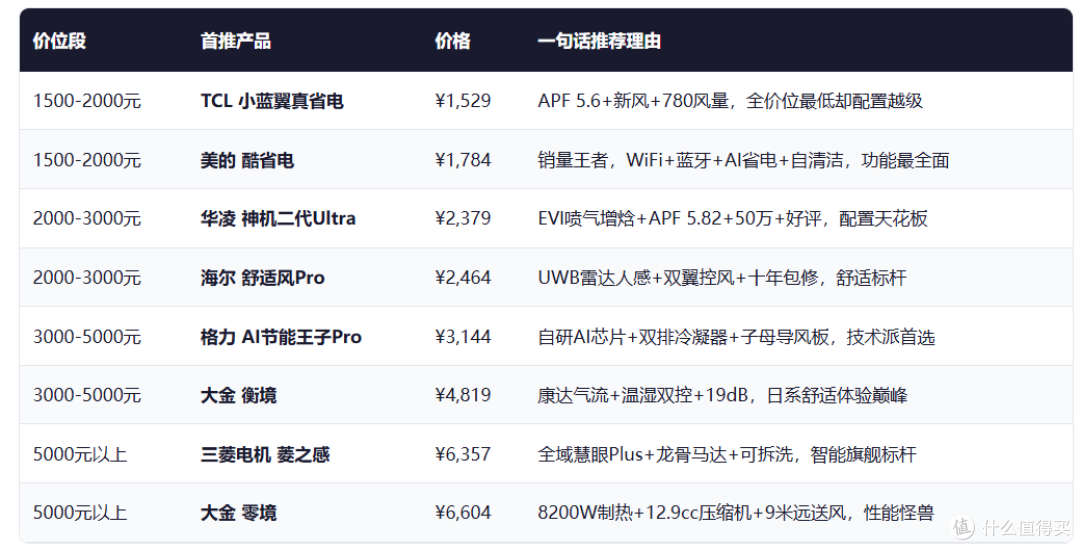The height and width of the screenshot is (550, 1080).
Task: Click reason text starting 销量王者
Action: click(744, 160)
